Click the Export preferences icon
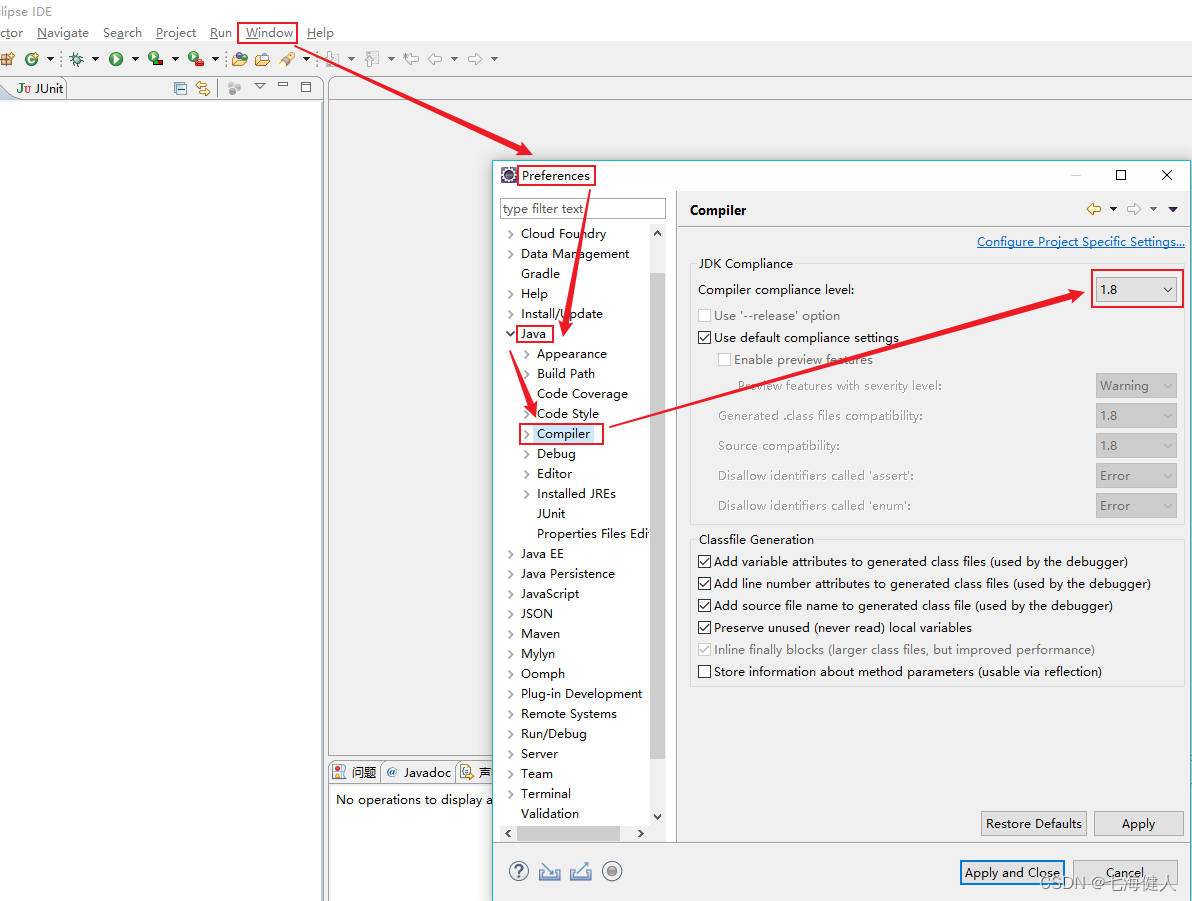 point(581,871)
